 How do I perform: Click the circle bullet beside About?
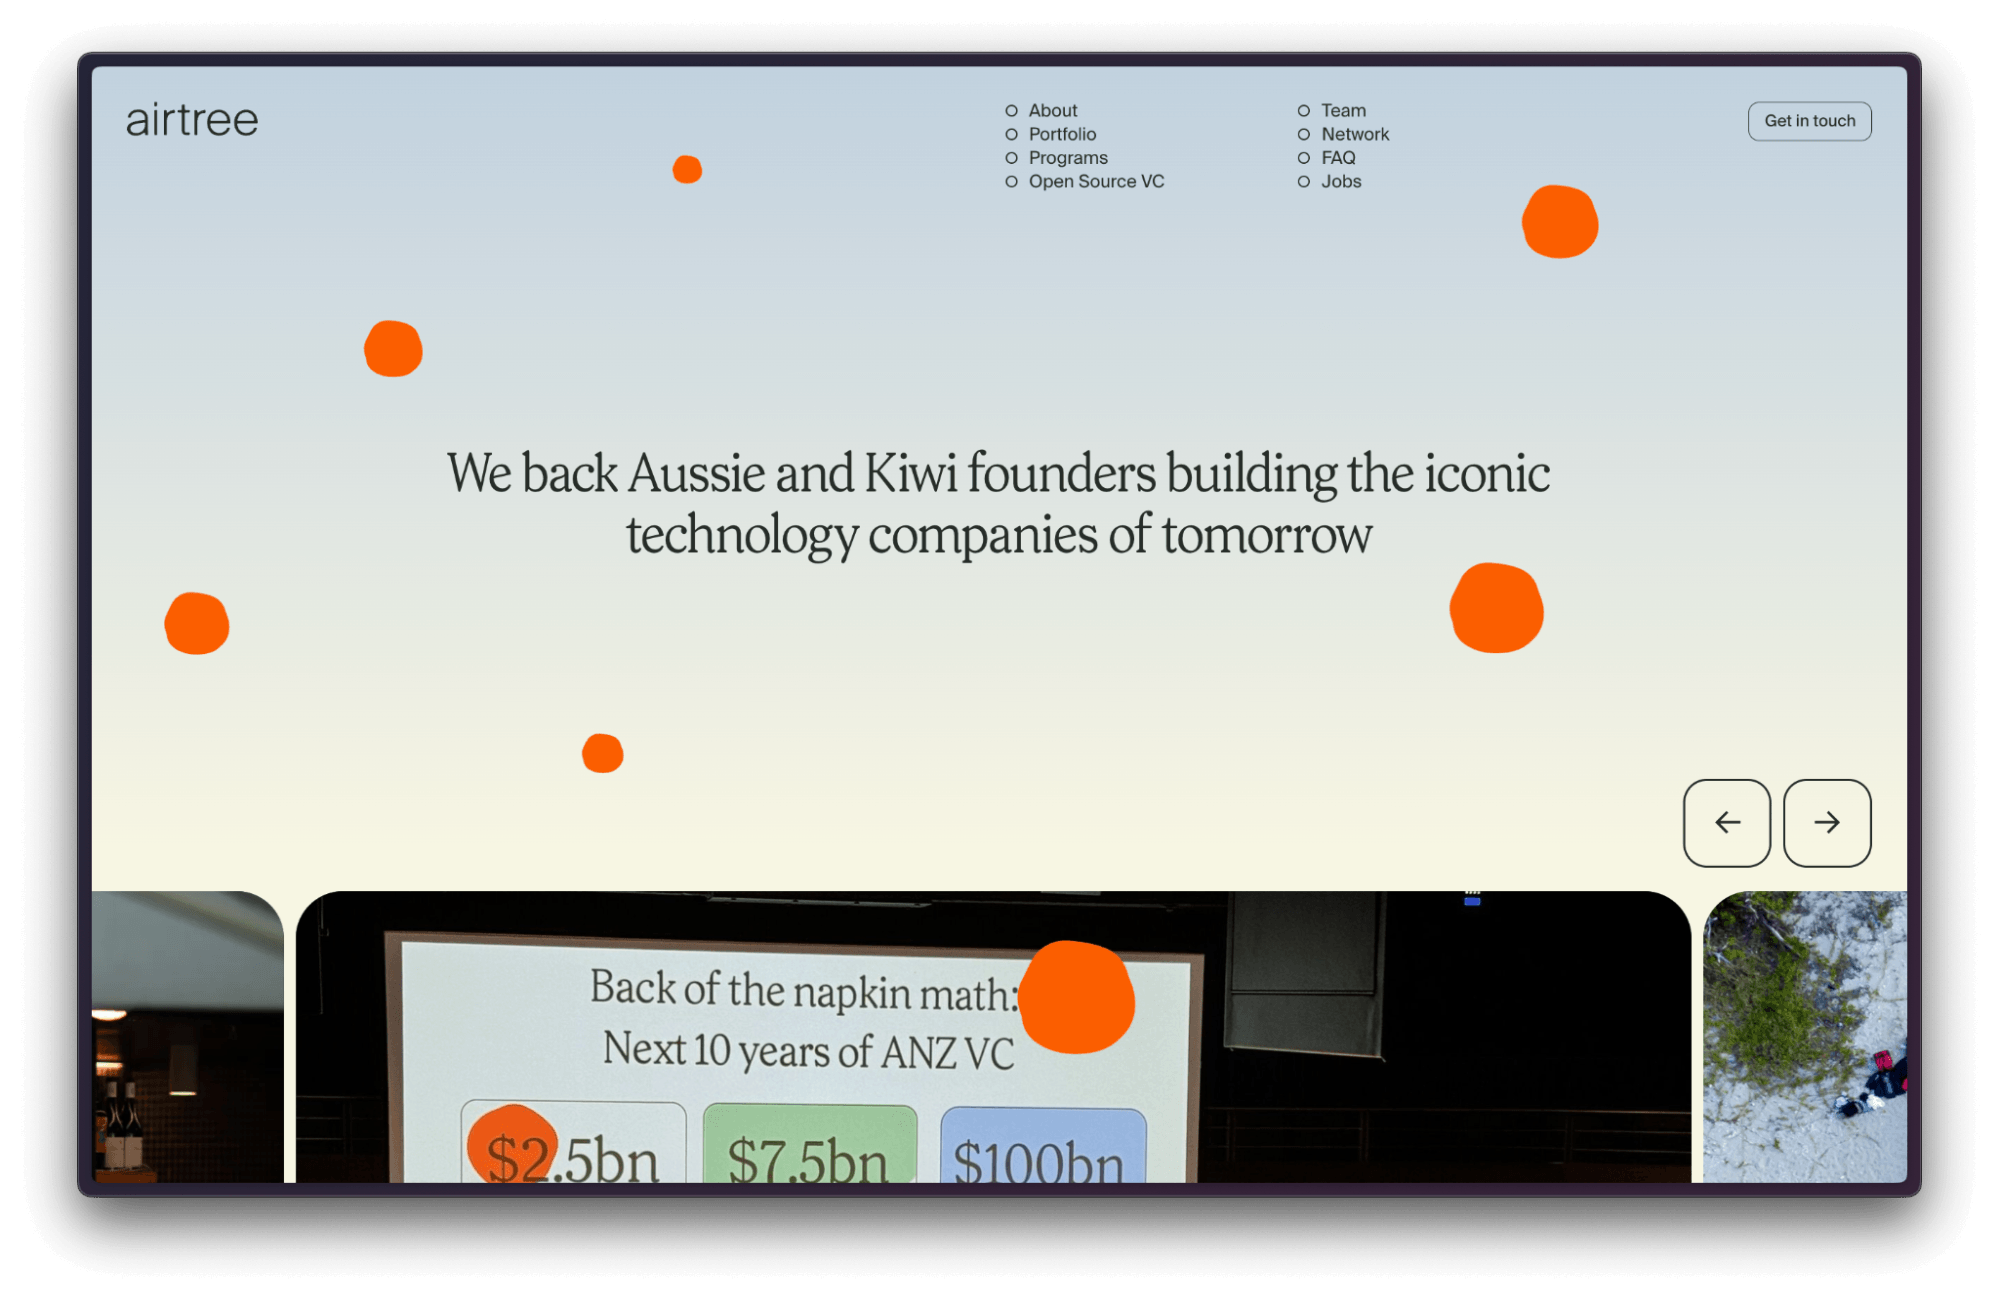tap(1011, 111)
